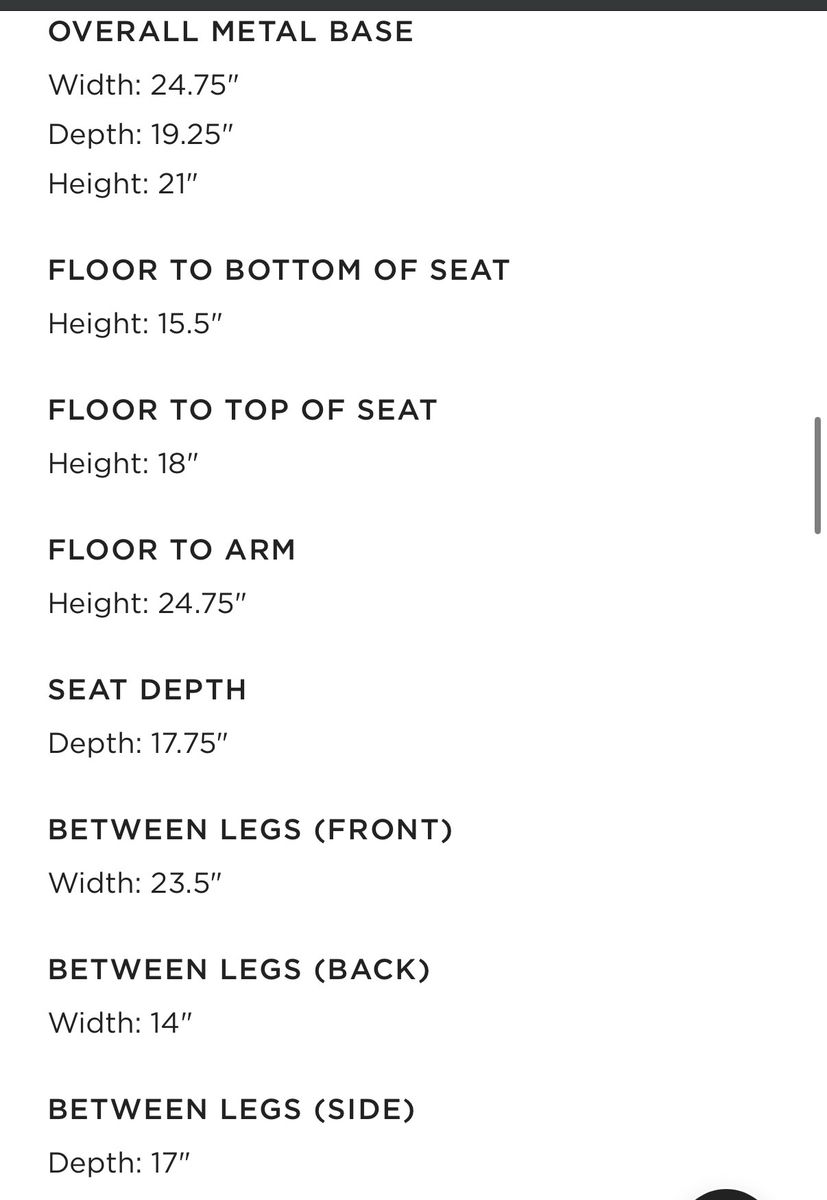Screen dimensions: 827x1200
Task: Click the Height: 24.75" arm value
Action: click(147, 604)
